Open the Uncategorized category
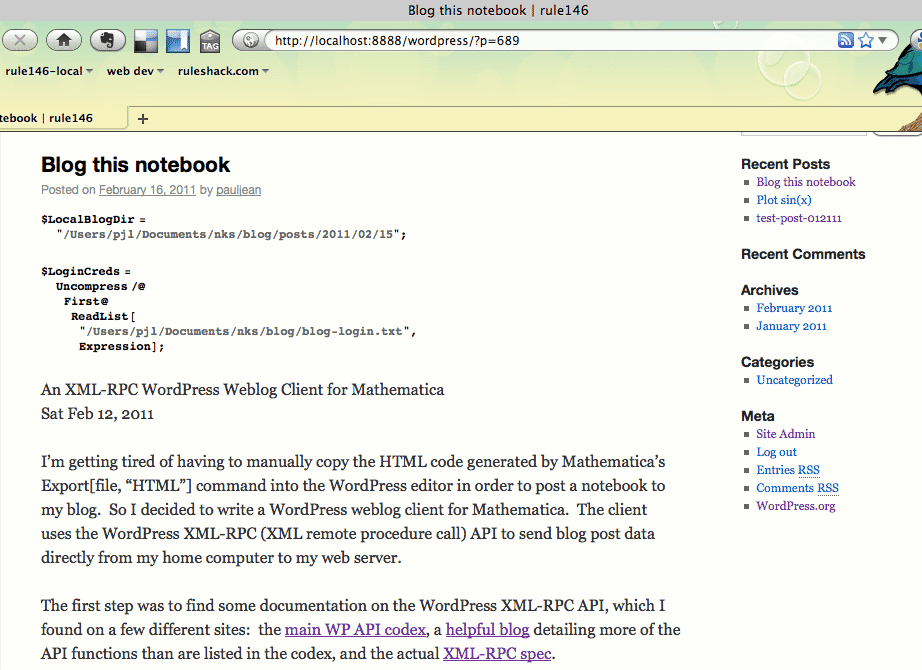This screenshot has height=670, width=922. click(x=794, y=380)
